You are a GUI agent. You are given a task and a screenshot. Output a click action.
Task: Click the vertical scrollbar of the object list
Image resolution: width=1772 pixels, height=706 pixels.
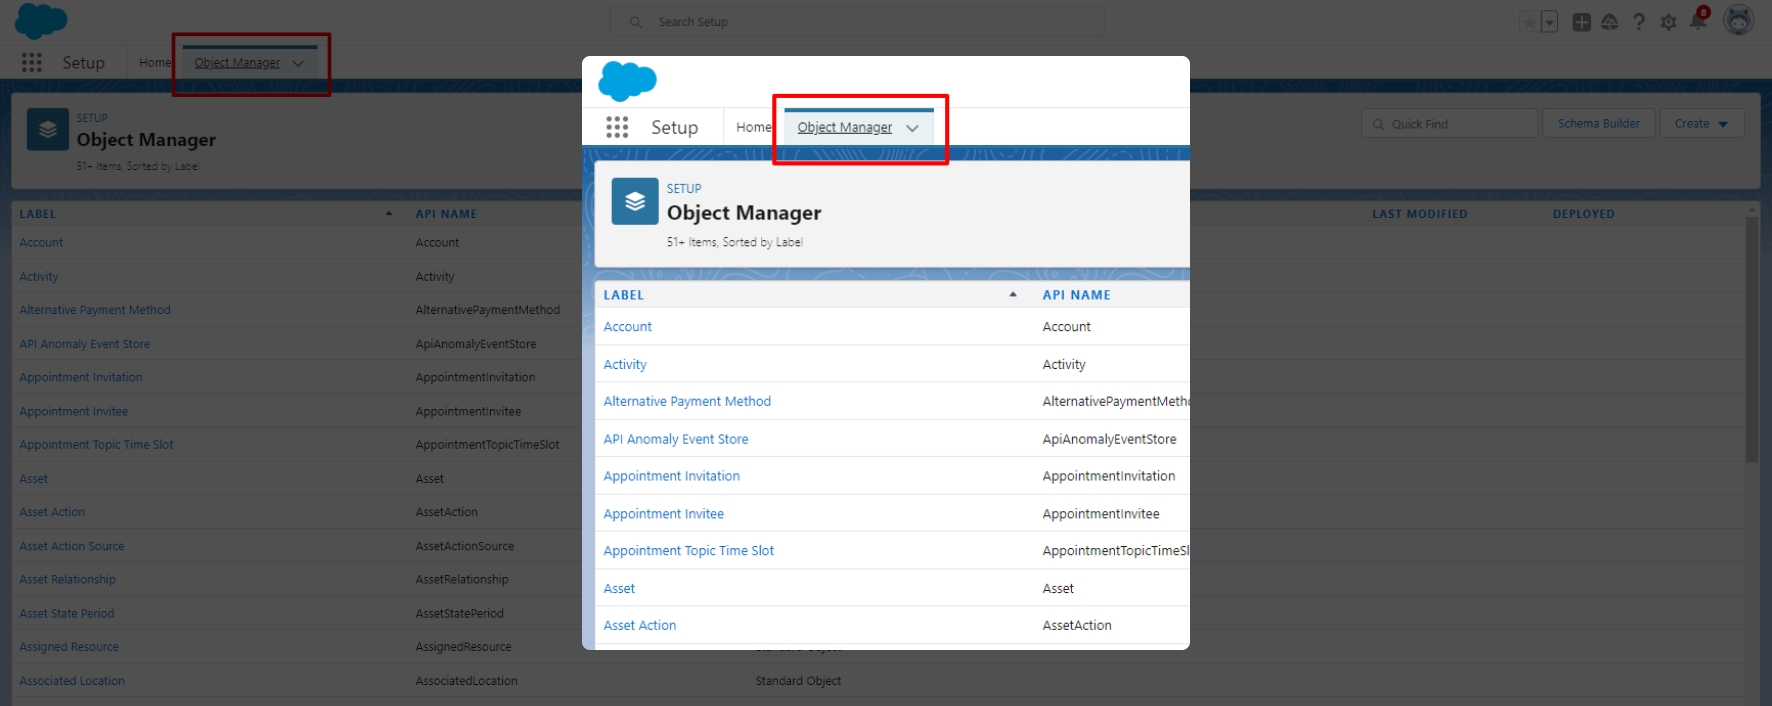coord(1751,340)
